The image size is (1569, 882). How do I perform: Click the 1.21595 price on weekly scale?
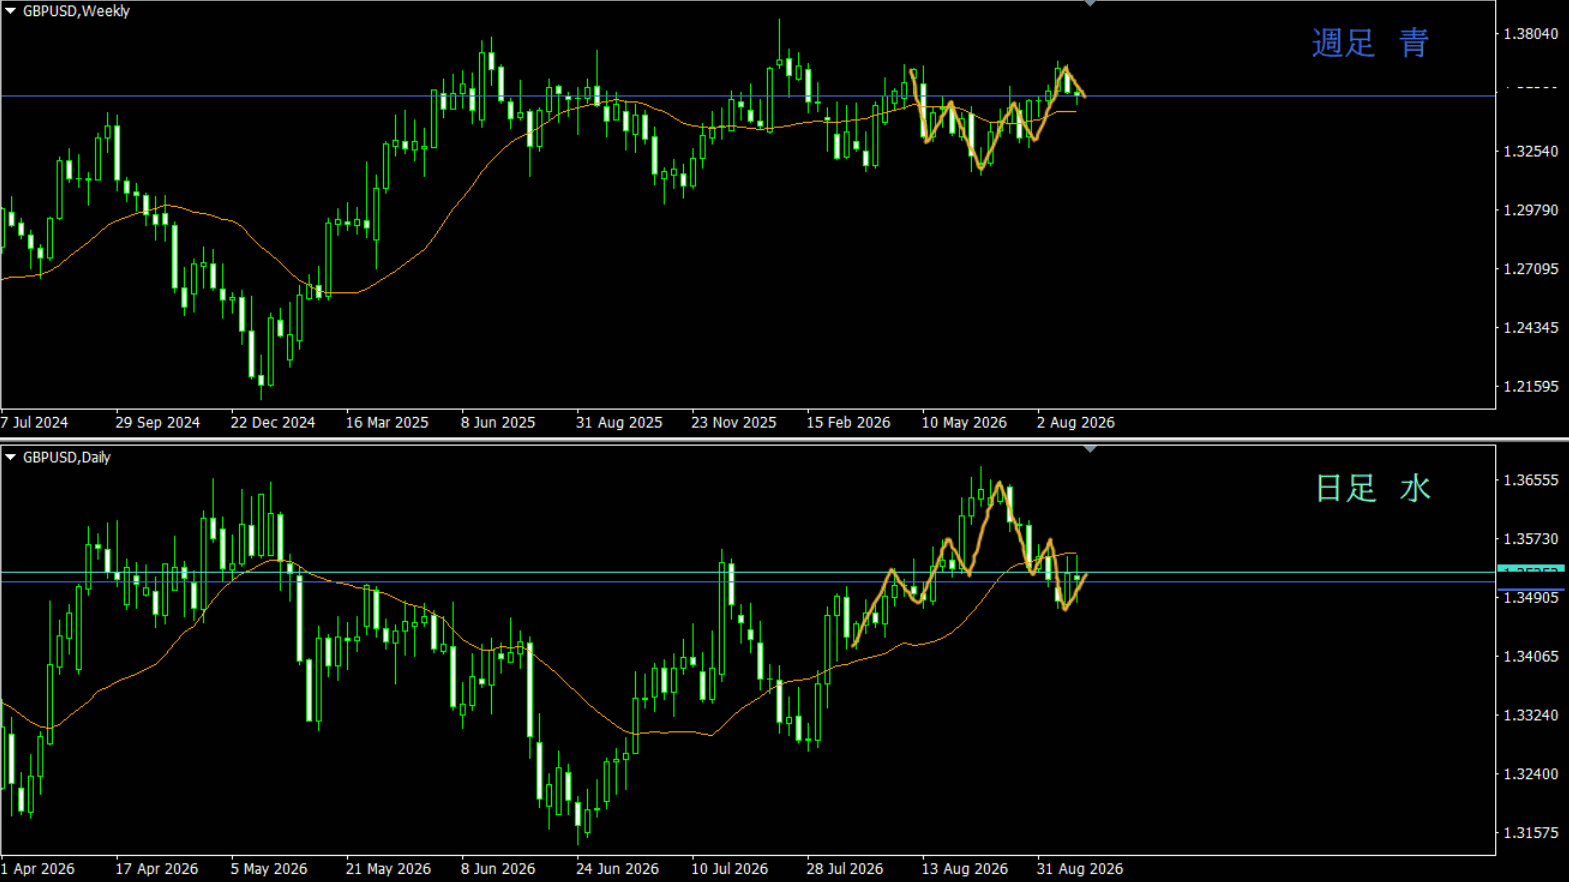click(1531, 386)
